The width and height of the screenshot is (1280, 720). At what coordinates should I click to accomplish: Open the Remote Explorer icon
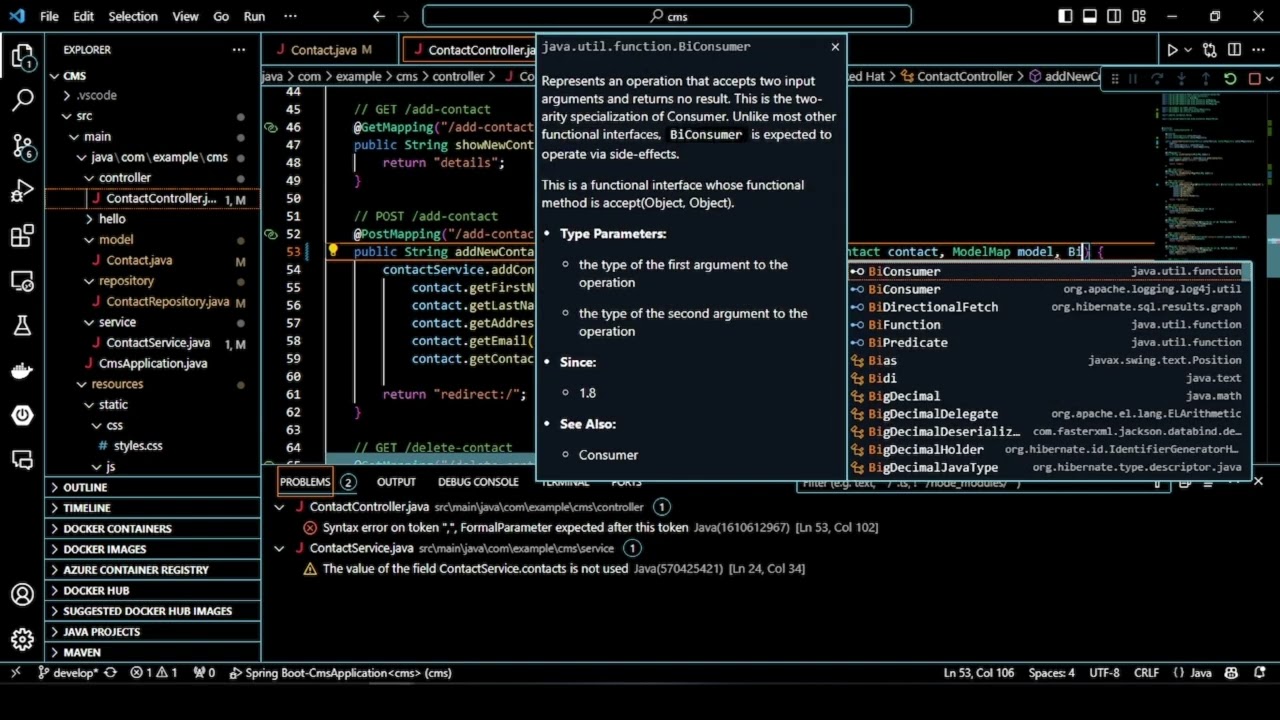tap(22, 281)
